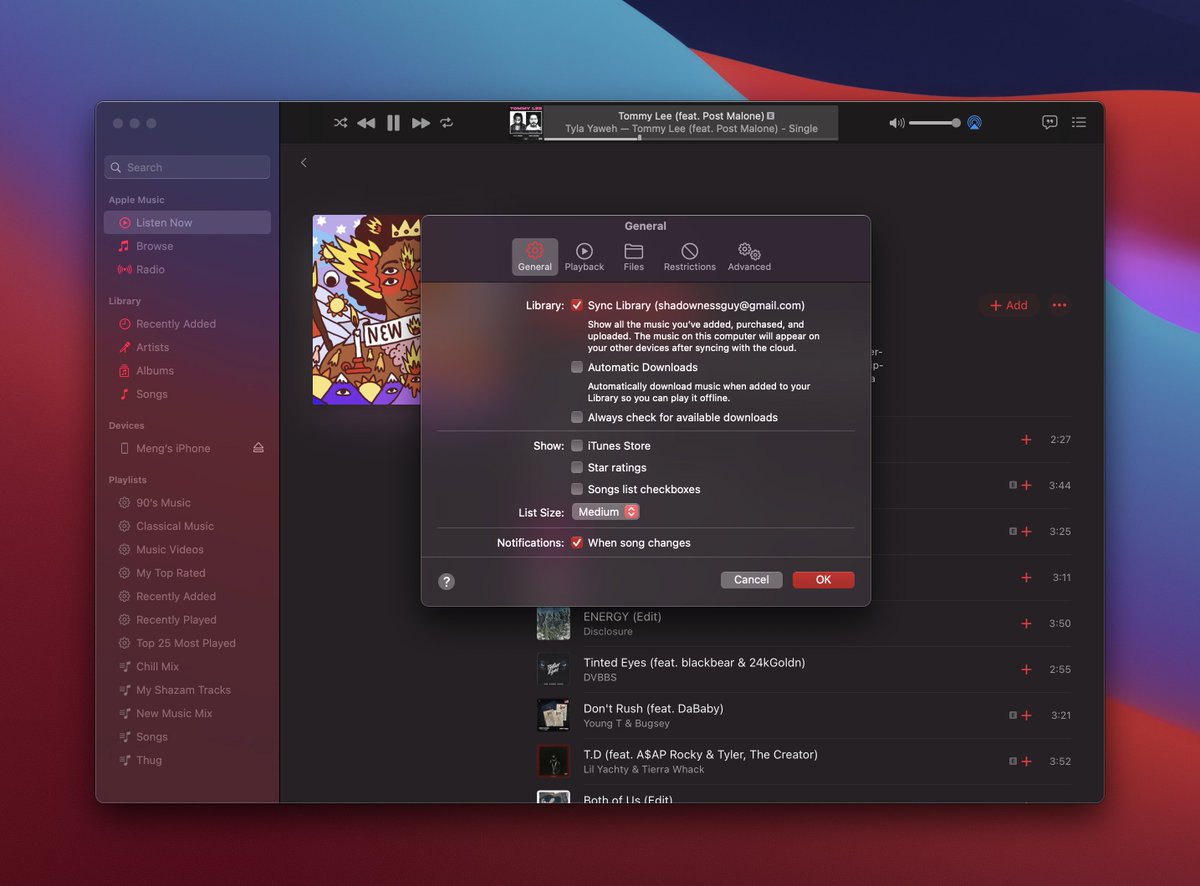Add T.D song to library
The image size is (1200, 886).
(x=1026, y=762)
